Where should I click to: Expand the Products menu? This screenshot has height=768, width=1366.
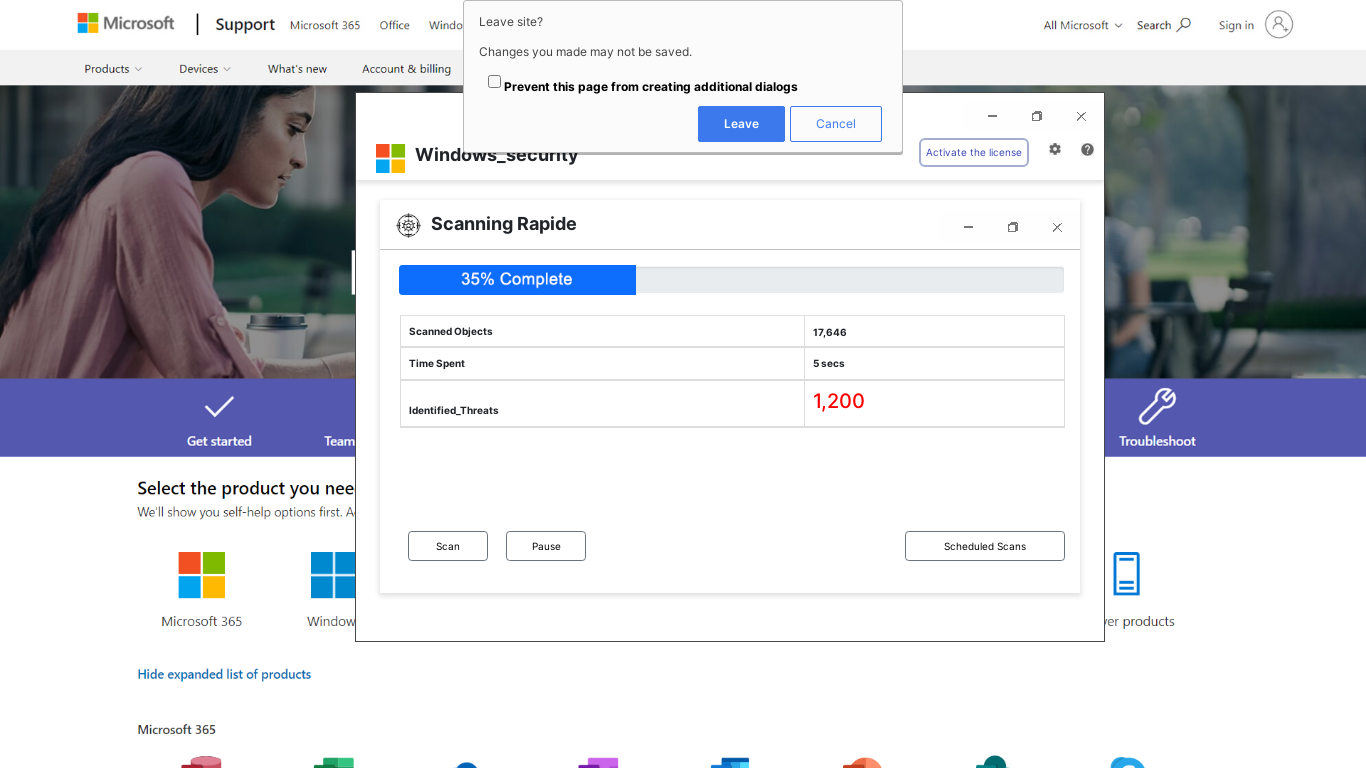point(113,69)
